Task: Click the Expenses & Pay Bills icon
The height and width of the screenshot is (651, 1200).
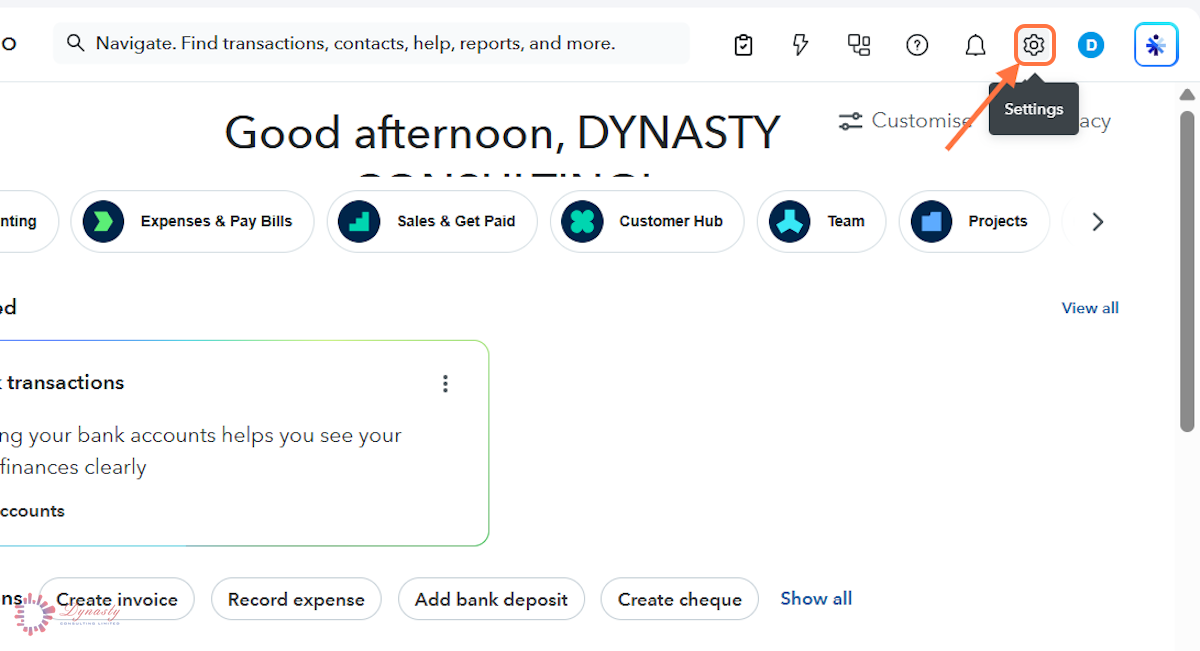Action: (x=104, y=221)
